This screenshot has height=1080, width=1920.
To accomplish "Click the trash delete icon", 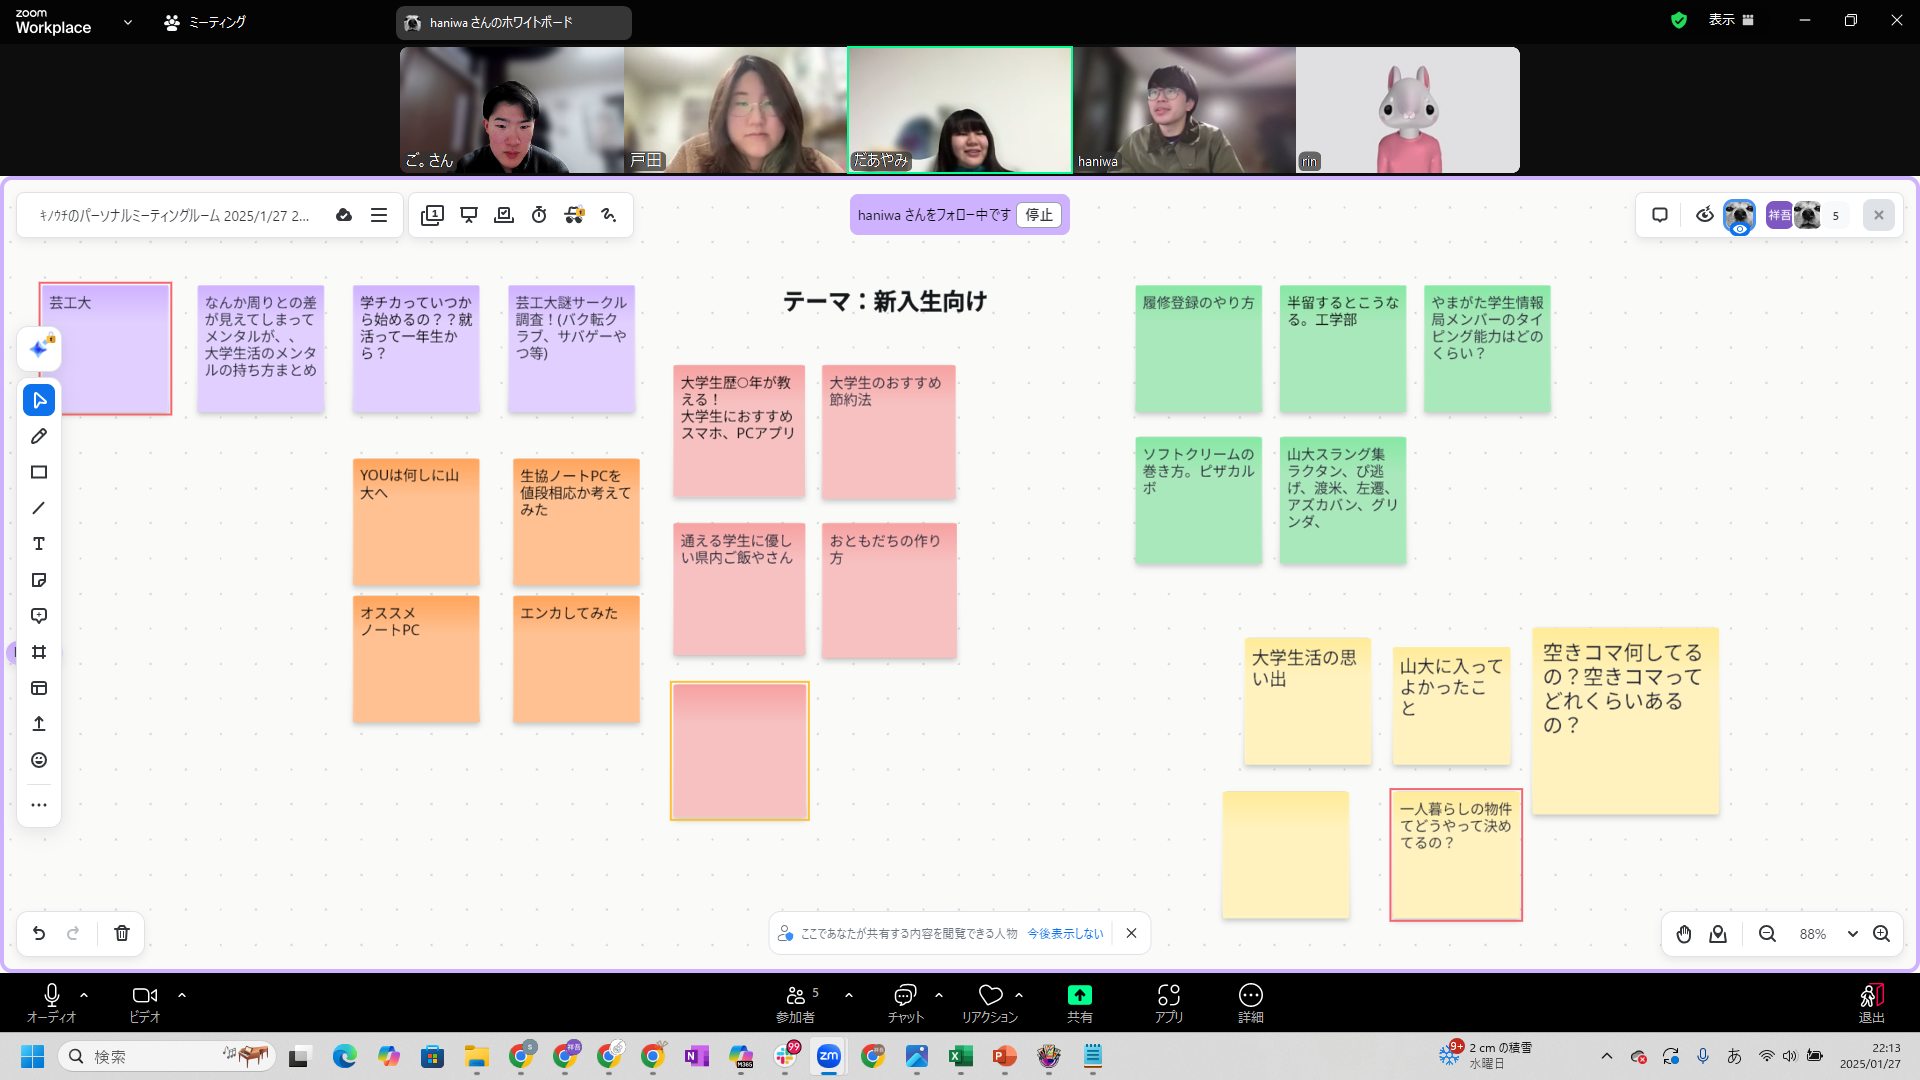I will 122,933.
